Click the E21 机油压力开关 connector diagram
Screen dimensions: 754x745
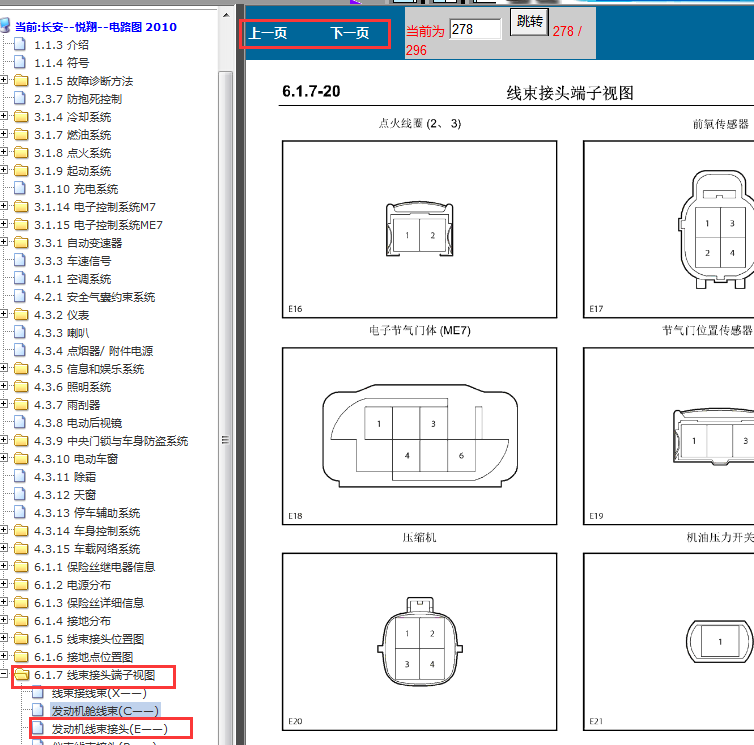point(669,642)
